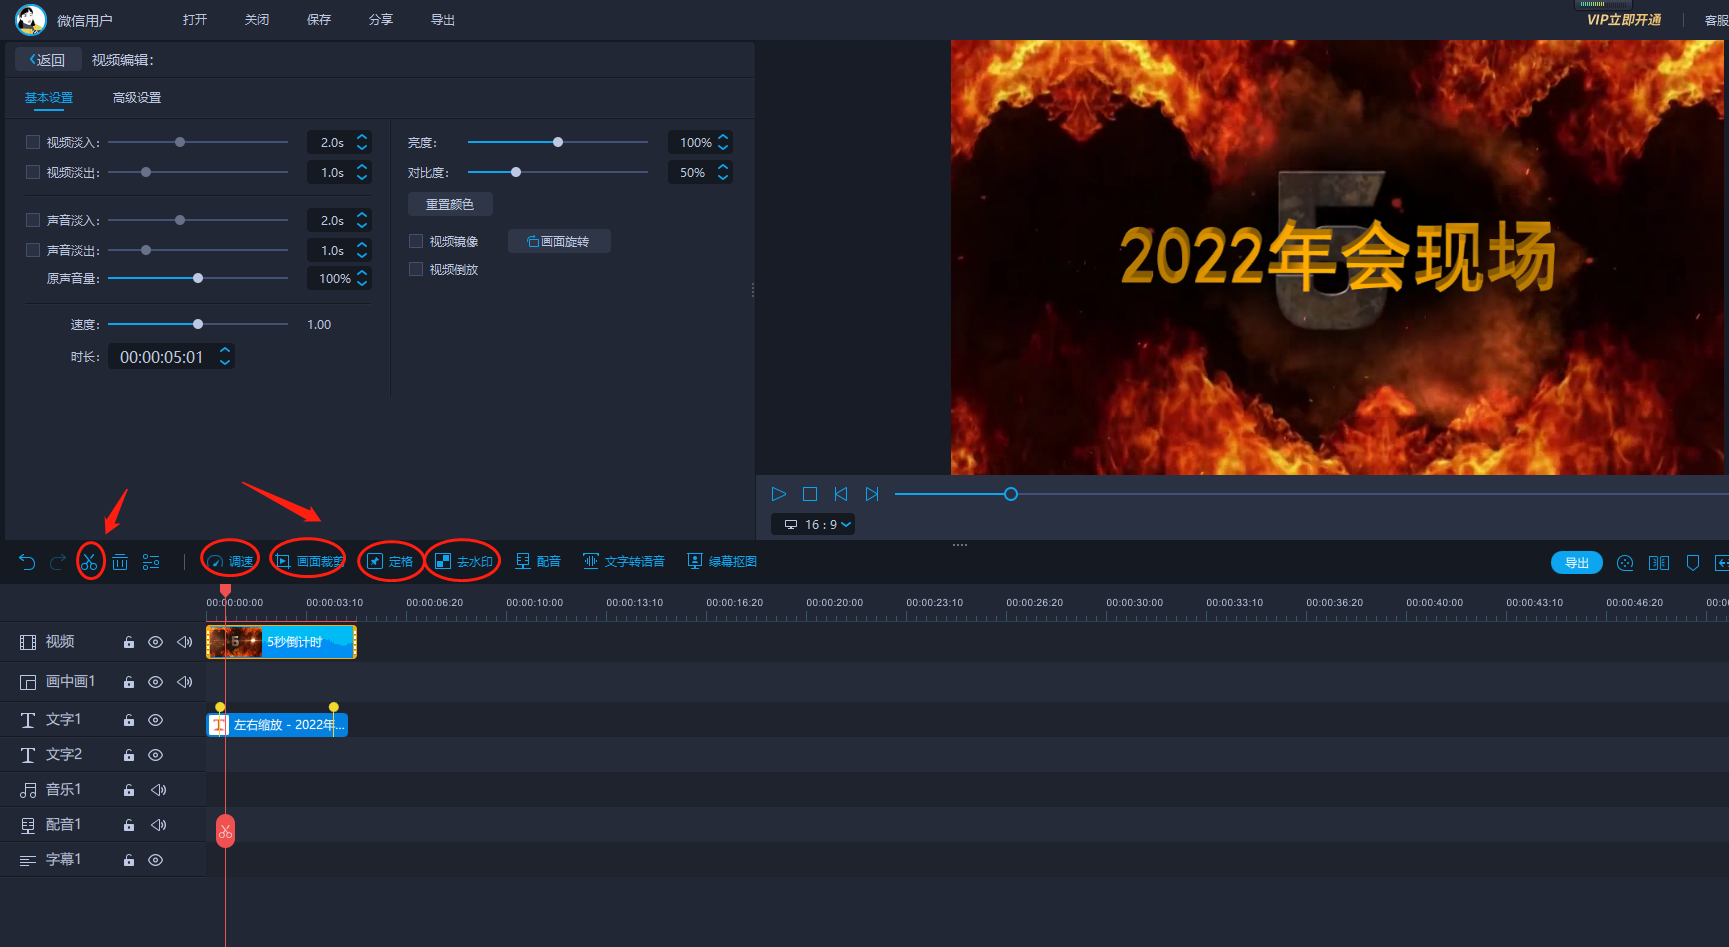1729x947 pixels.
Task: Mute the 配音1 track
Action: coord(158,825)
